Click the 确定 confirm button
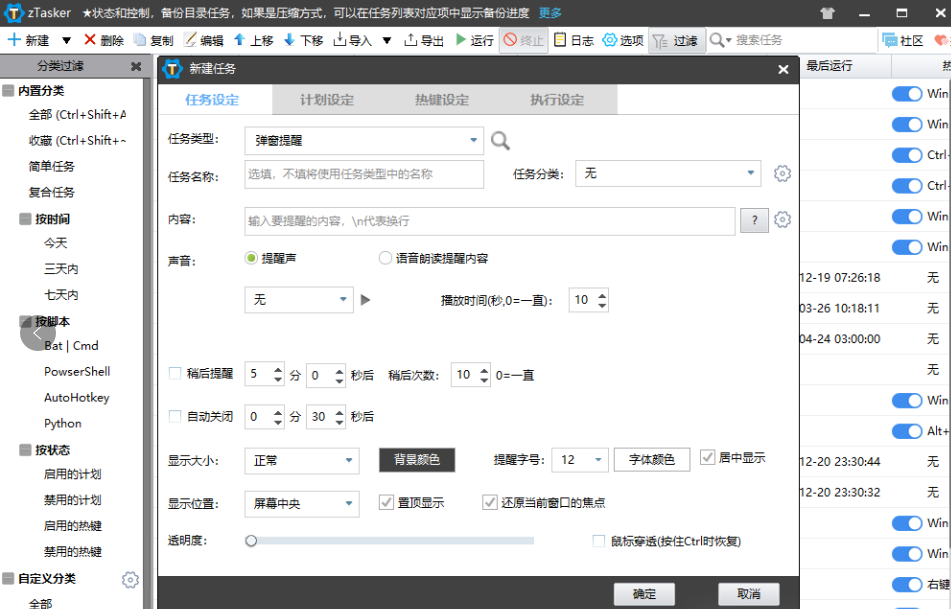The height and width of the screenshot is (609, 951). 644,593
